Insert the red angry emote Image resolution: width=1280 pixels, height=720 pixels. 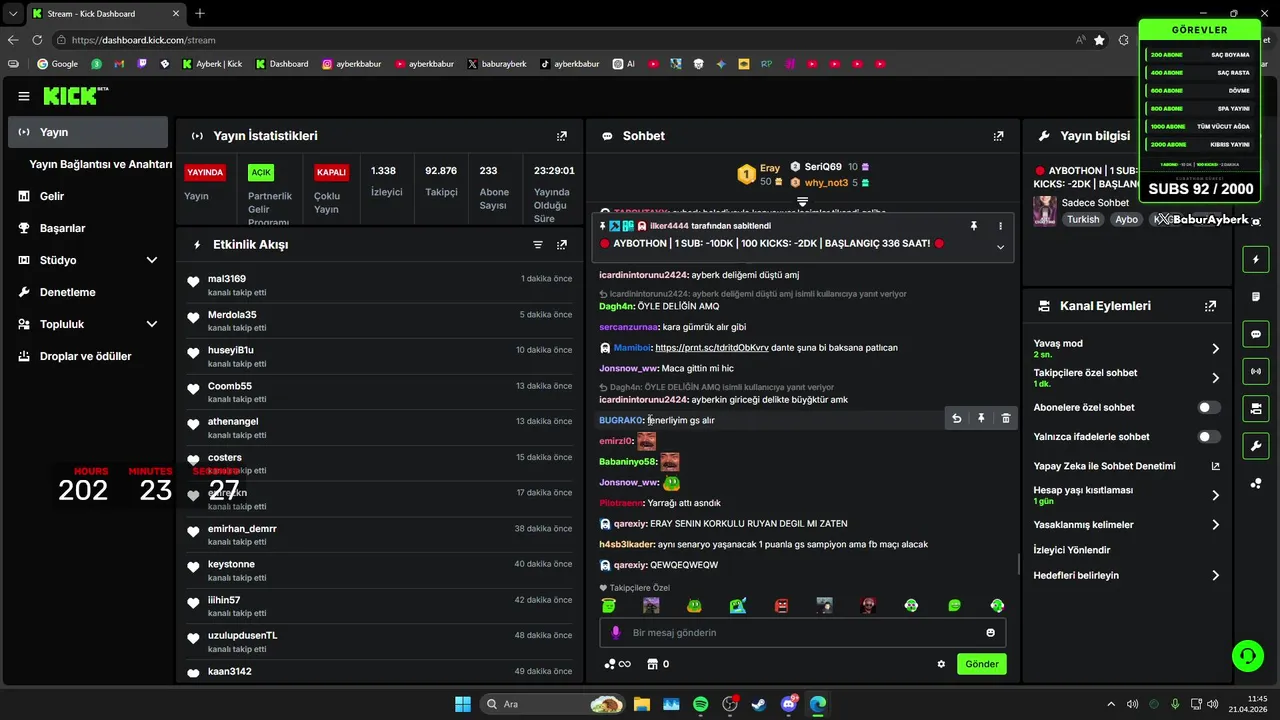[782, 605]
